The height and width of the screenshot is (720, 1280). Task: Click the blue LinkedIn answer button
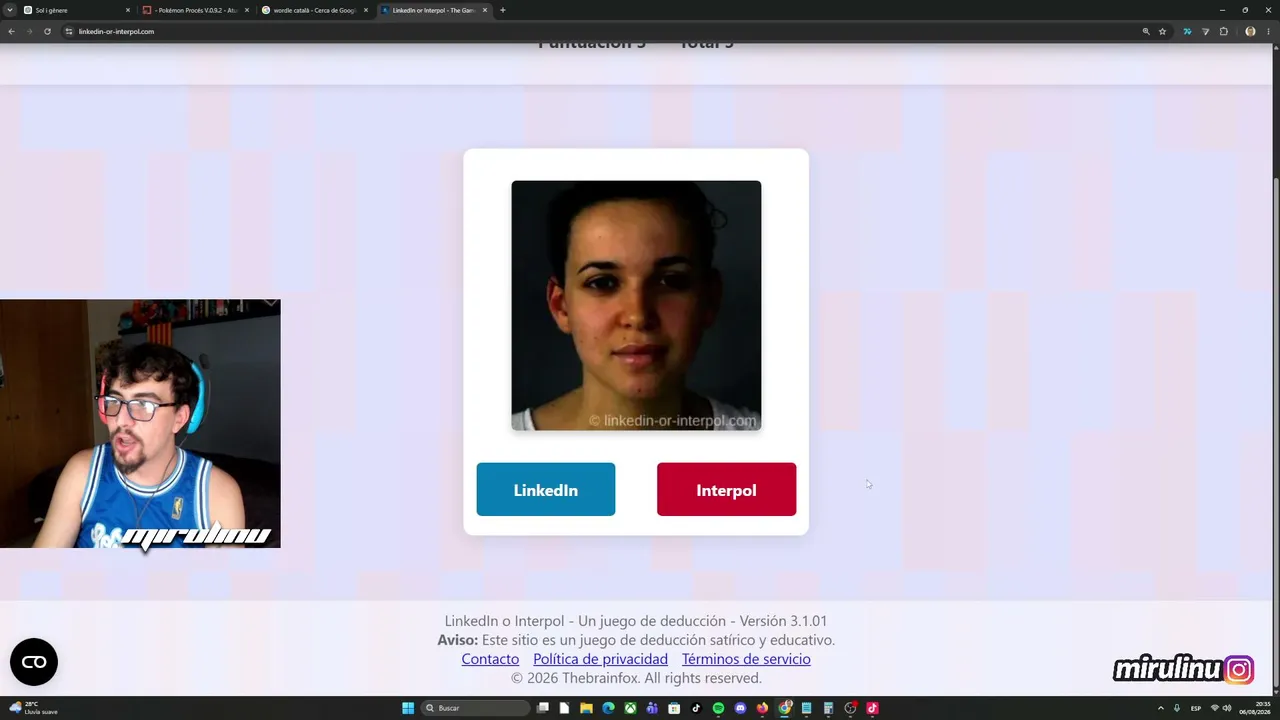(545, 489)
